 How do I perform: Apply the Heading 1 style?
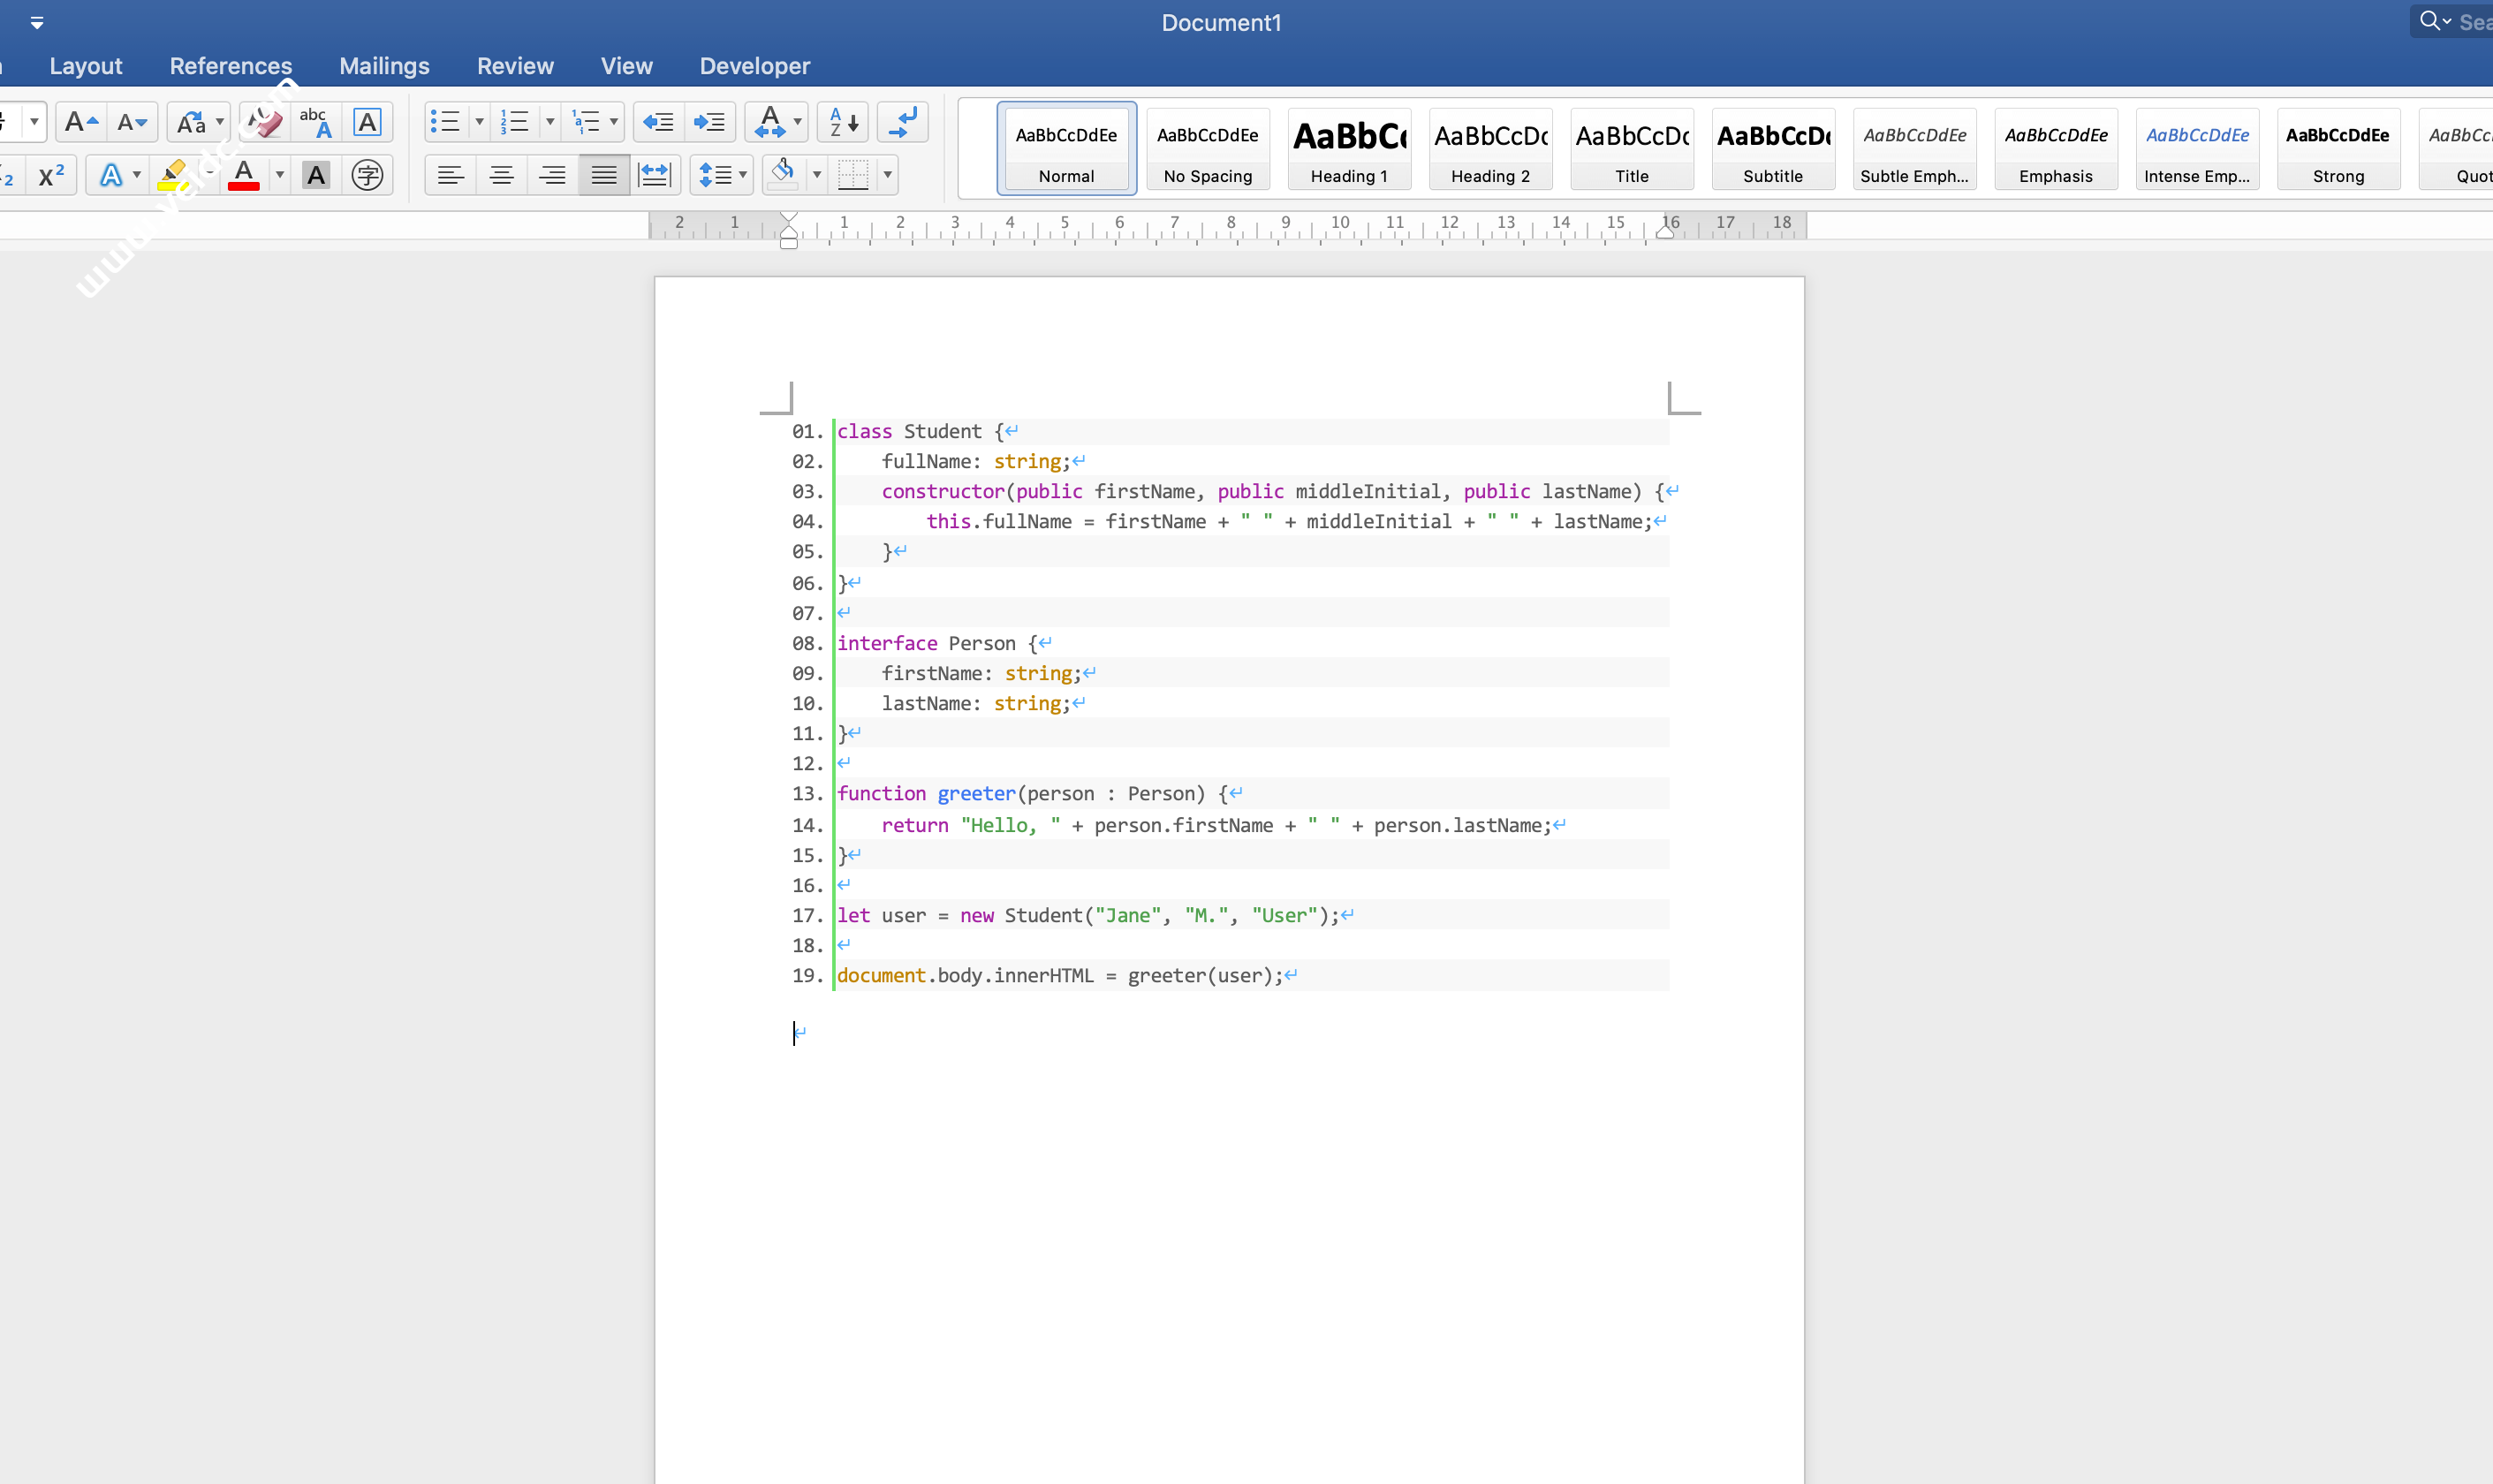pos(1348,149)
